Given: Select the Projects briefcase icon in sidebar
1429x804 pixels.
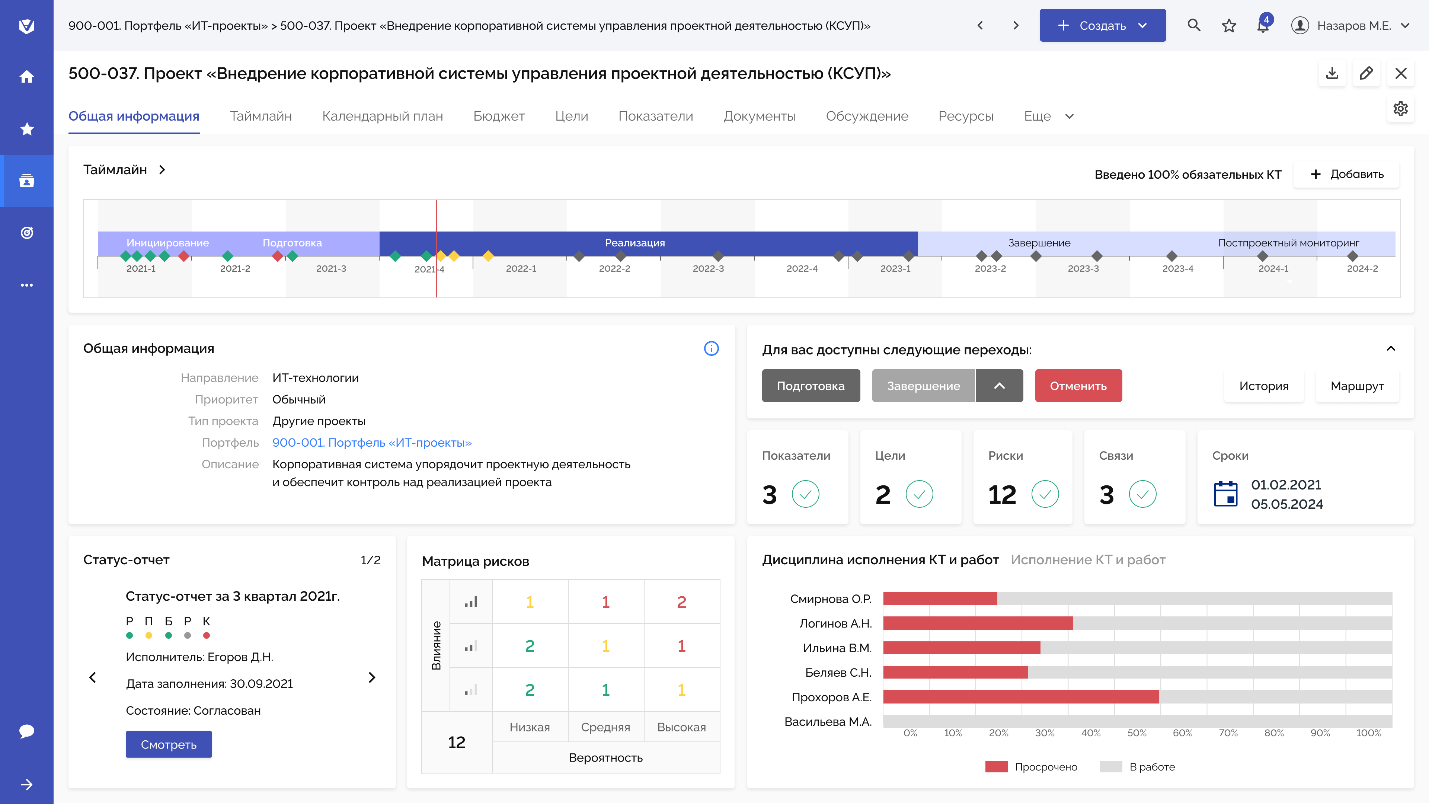Looking at the screenshot, I should (27, 181).
